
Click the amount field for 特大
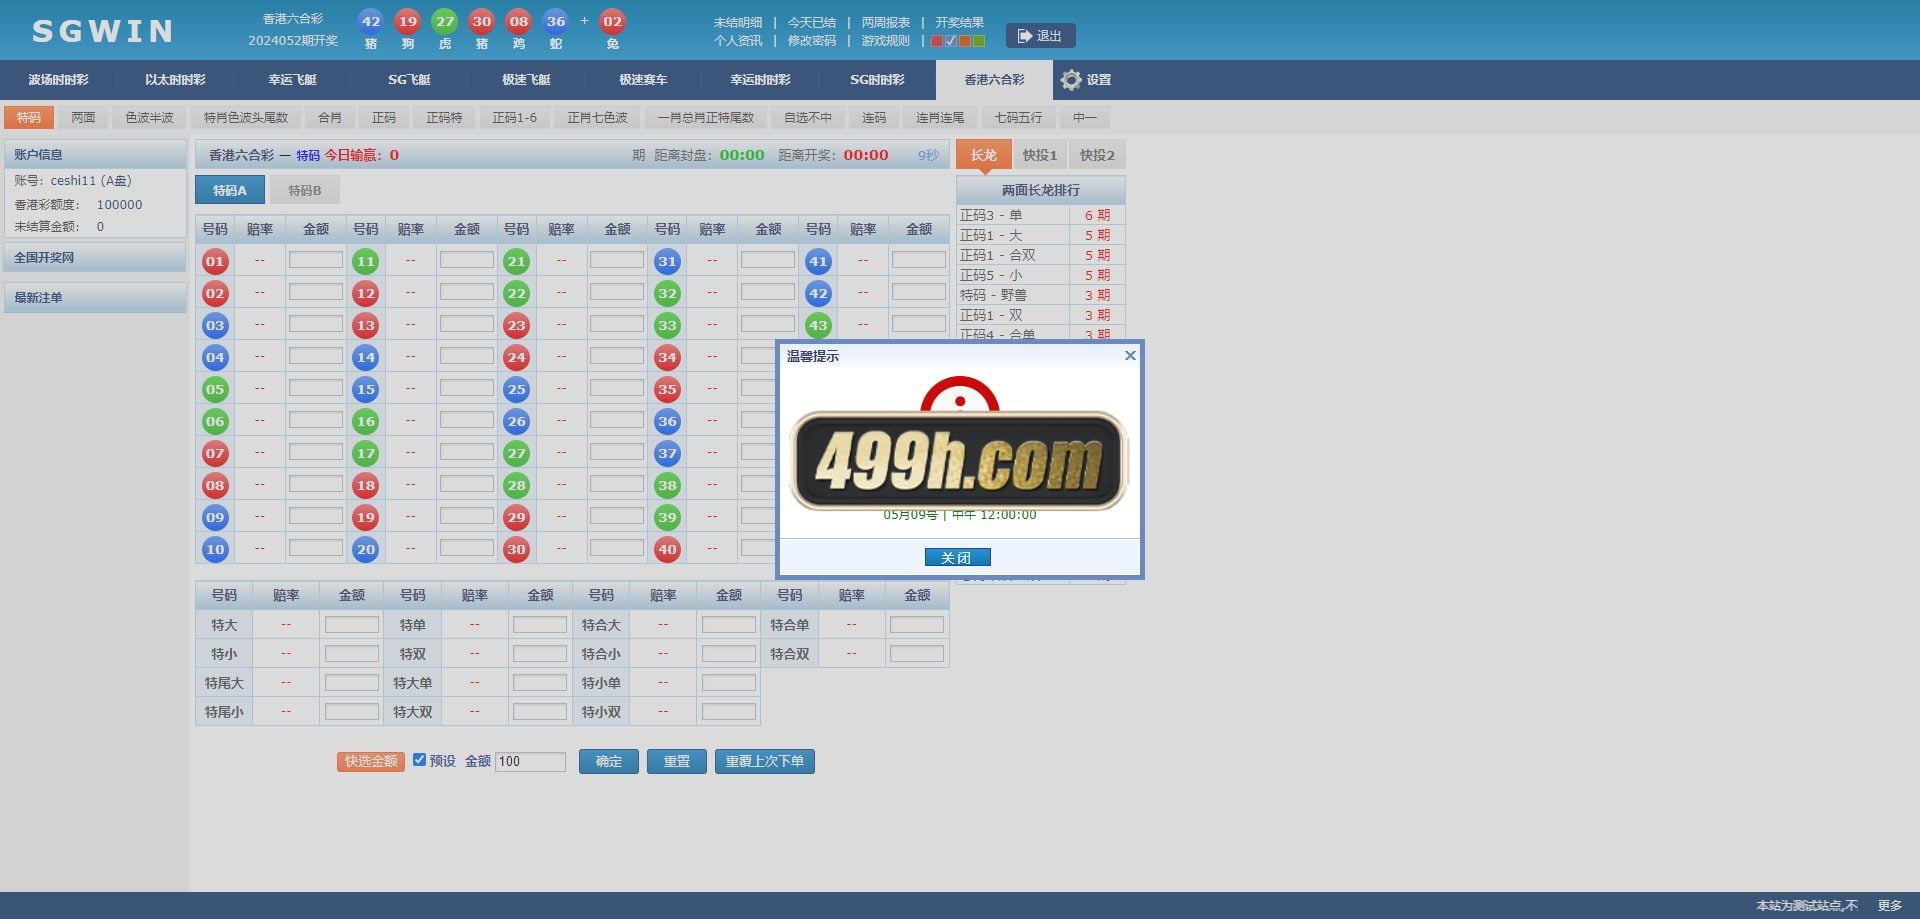[352, 625]
